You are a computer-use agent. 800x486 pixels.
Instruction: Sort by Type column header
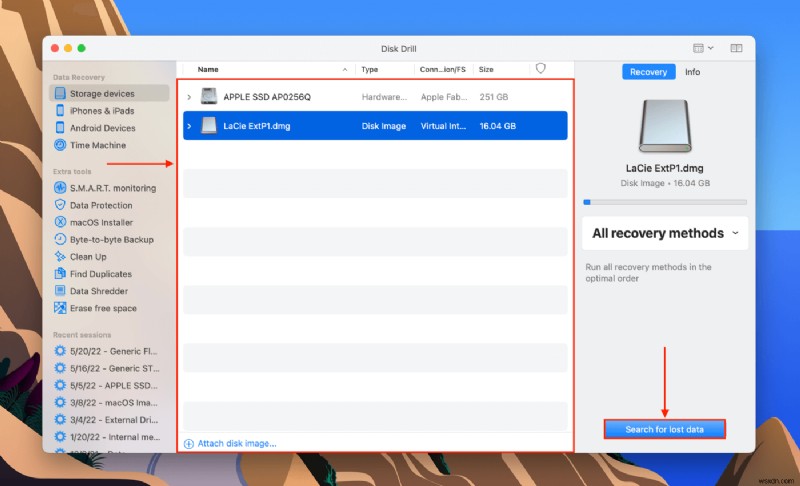click(x=369, y=69)
